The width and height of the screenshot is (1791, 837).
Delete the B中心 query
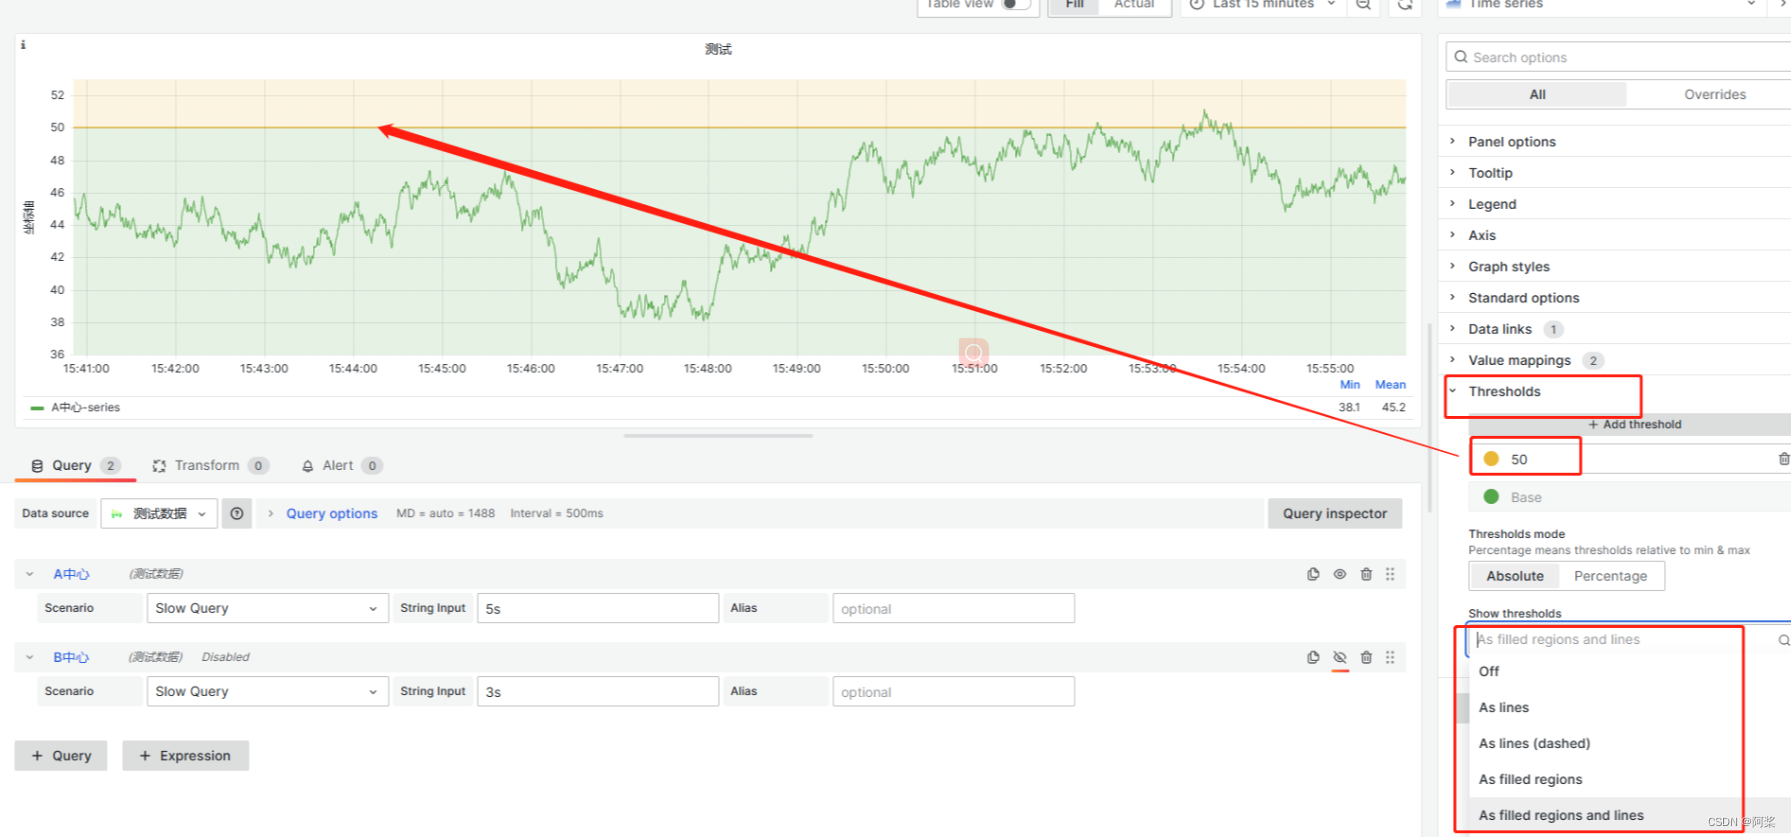(1366, 657)
